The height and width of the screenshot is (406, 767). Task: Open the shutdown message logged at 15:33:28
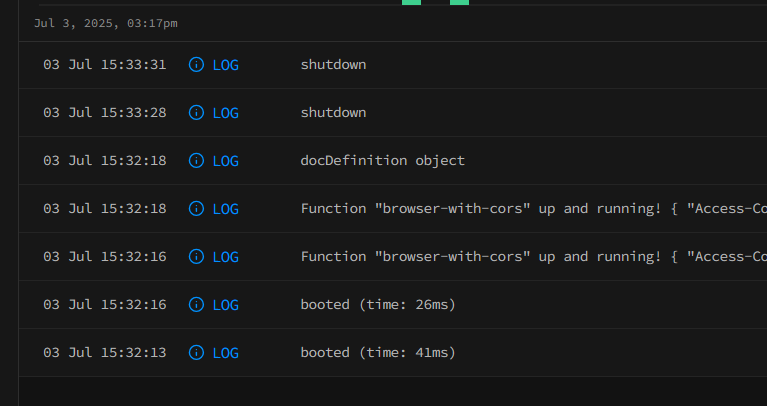(333, 113)
